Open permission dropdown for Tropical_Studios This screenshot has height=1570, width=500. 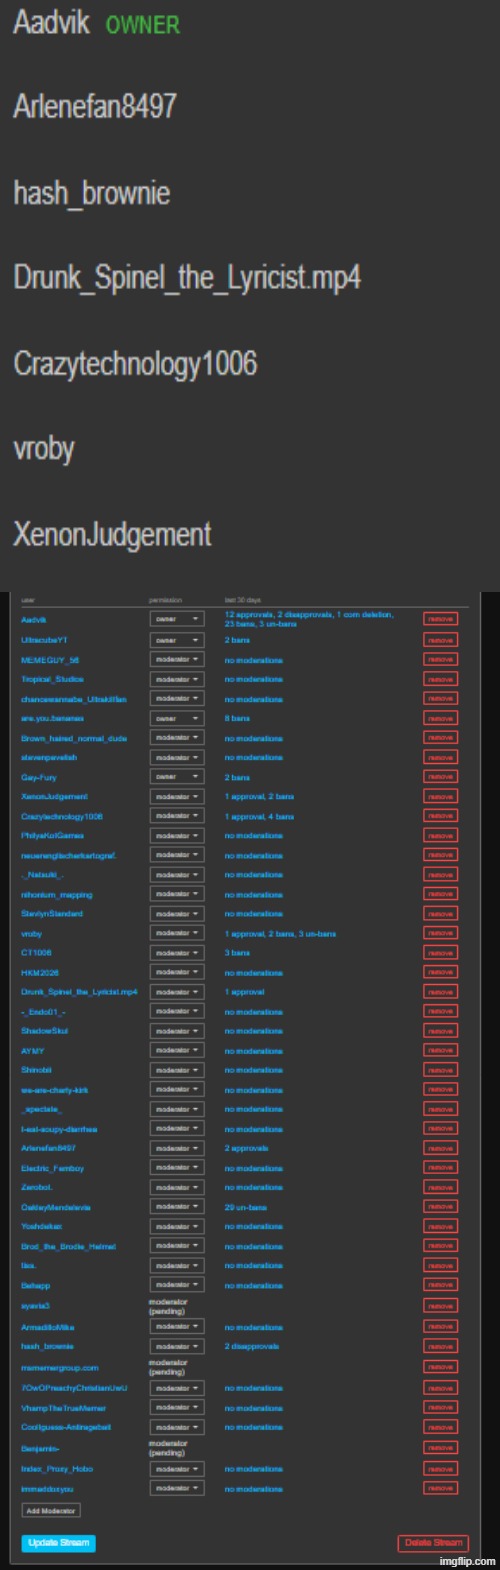[177, 679]
